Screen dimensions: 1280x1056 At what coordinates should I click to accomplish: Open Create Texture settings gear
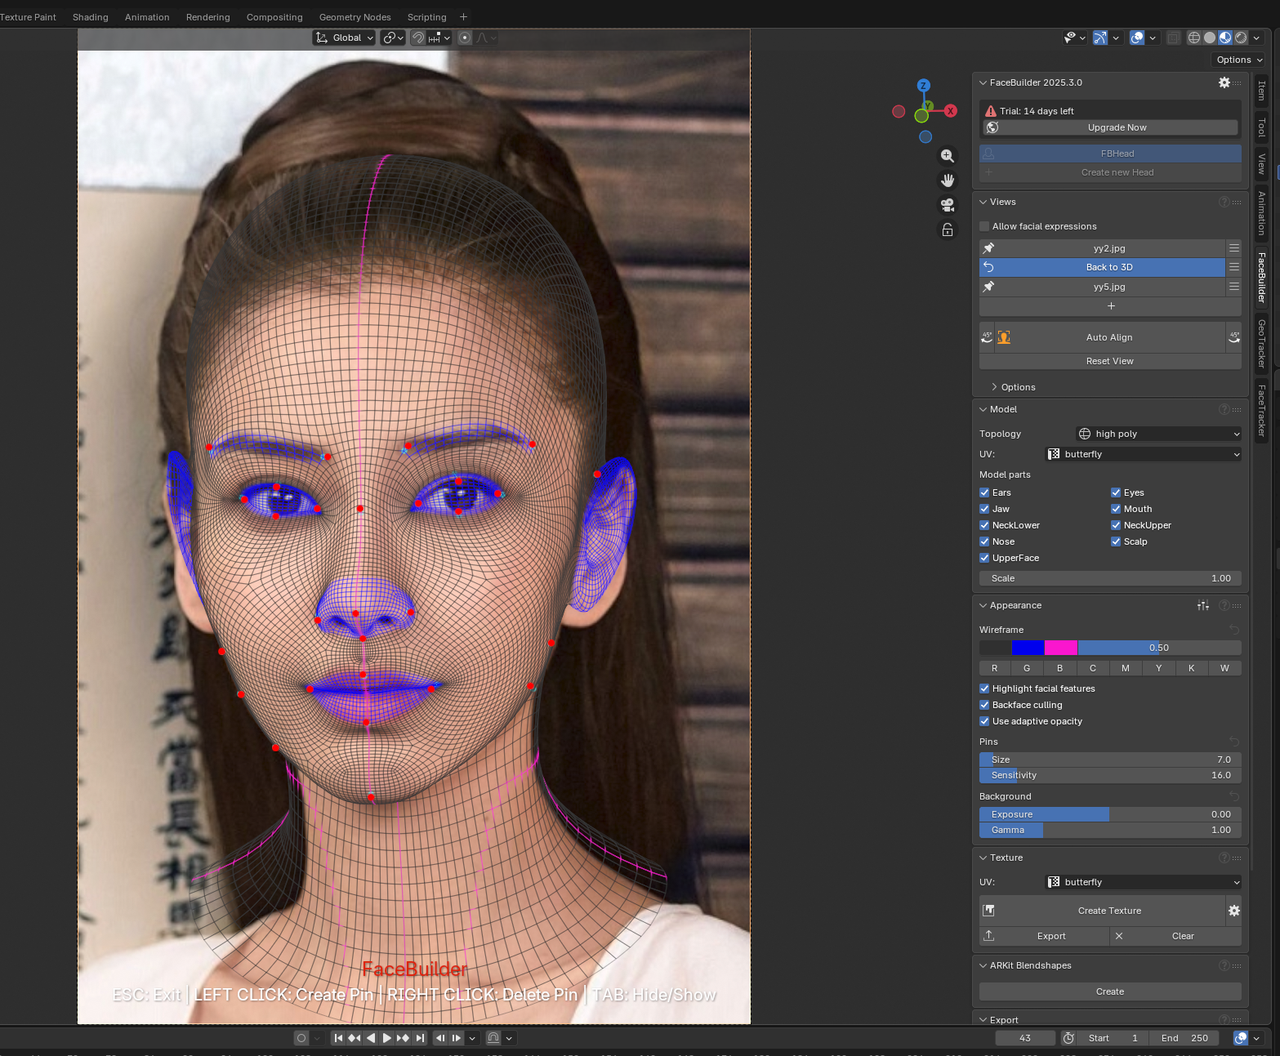(1234, 911)
